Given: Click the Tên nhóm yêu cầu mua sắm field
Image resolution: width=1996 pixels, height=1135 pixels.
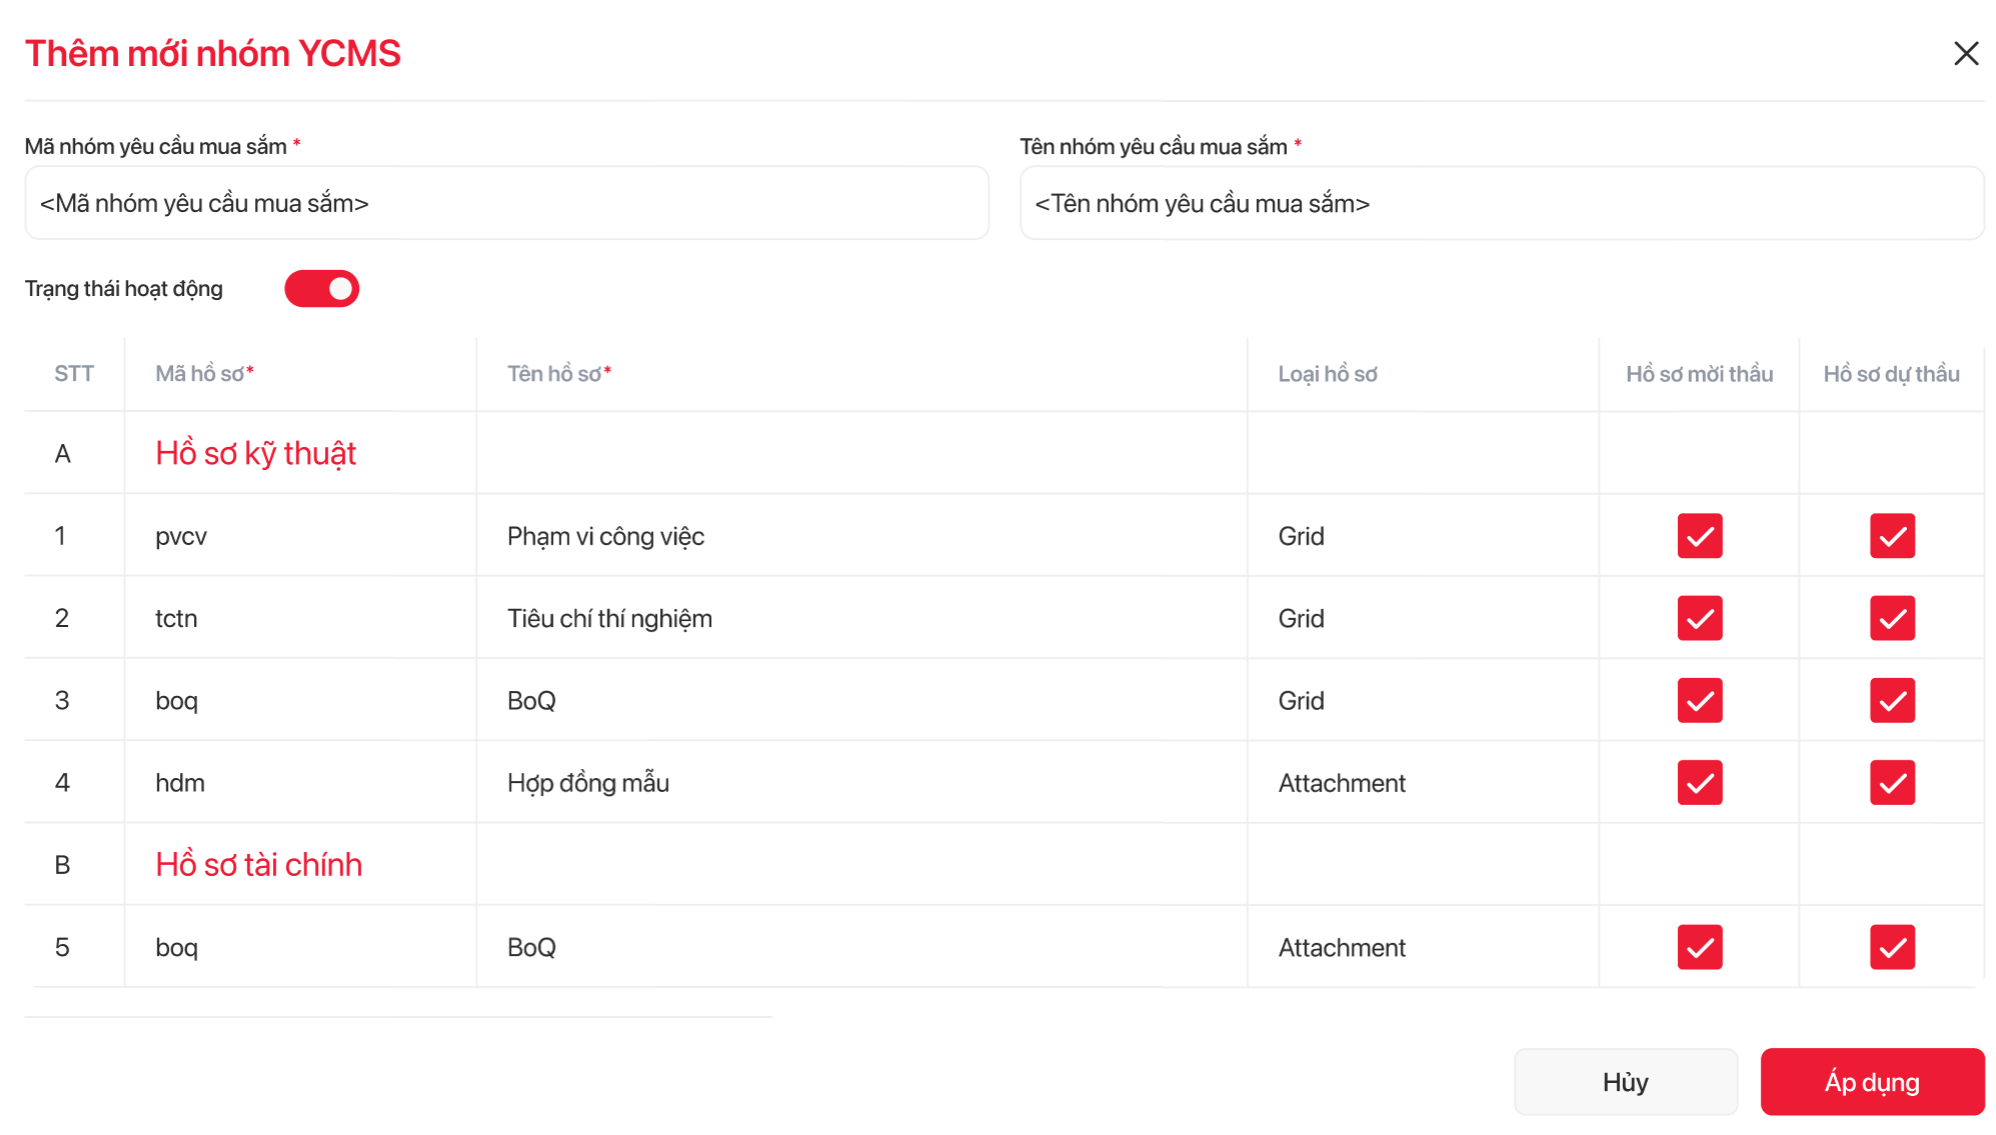Looking at the screenshot, I should (1501, 204).
